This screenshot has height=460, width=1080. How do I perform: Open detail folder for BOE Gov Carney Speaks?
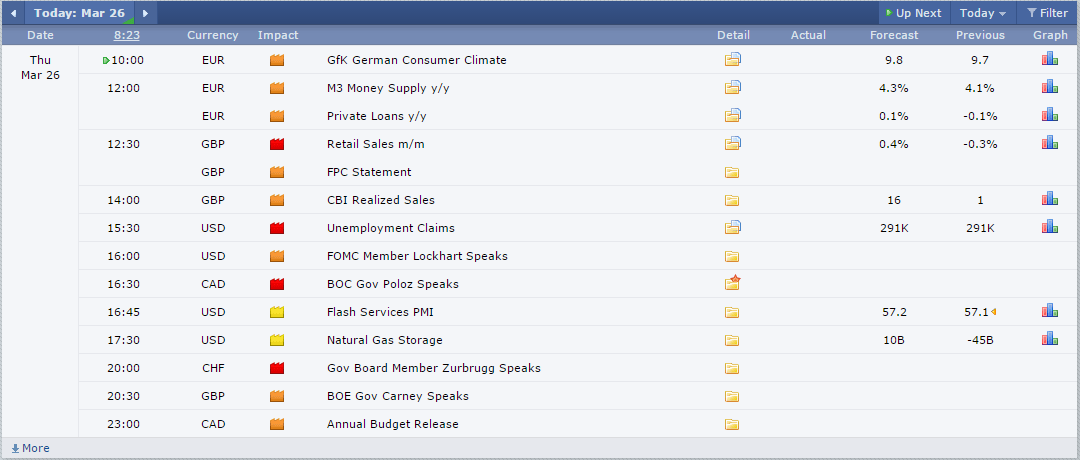coord(731,396)
